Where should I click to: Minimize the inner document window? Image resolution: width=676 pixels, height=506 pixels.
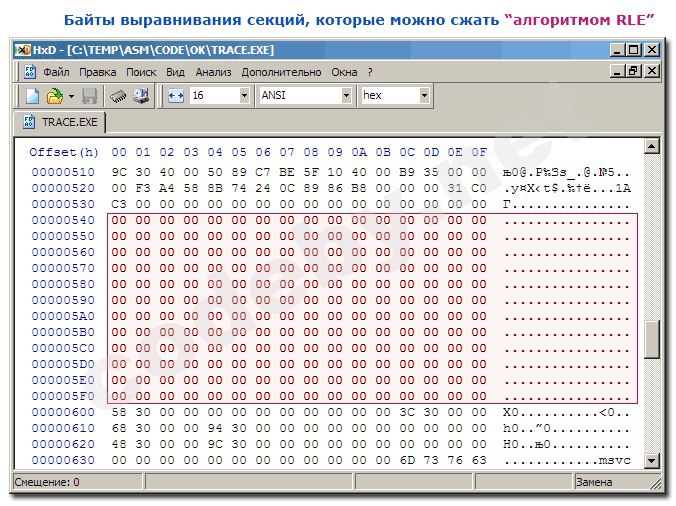[x=617, y=71]
